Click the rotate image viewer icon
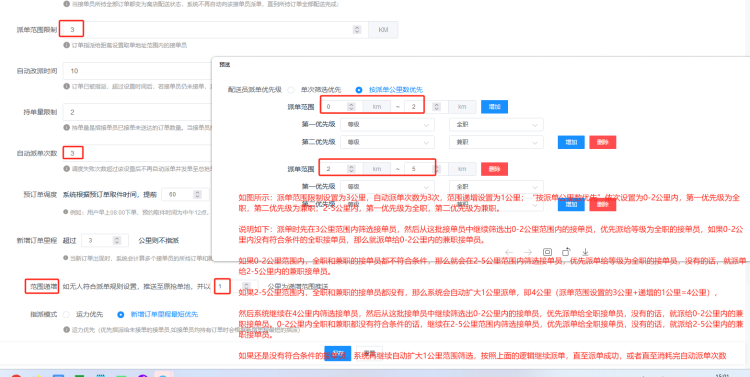The width and height of the screenshot is (750, 377). pos(566,252)
